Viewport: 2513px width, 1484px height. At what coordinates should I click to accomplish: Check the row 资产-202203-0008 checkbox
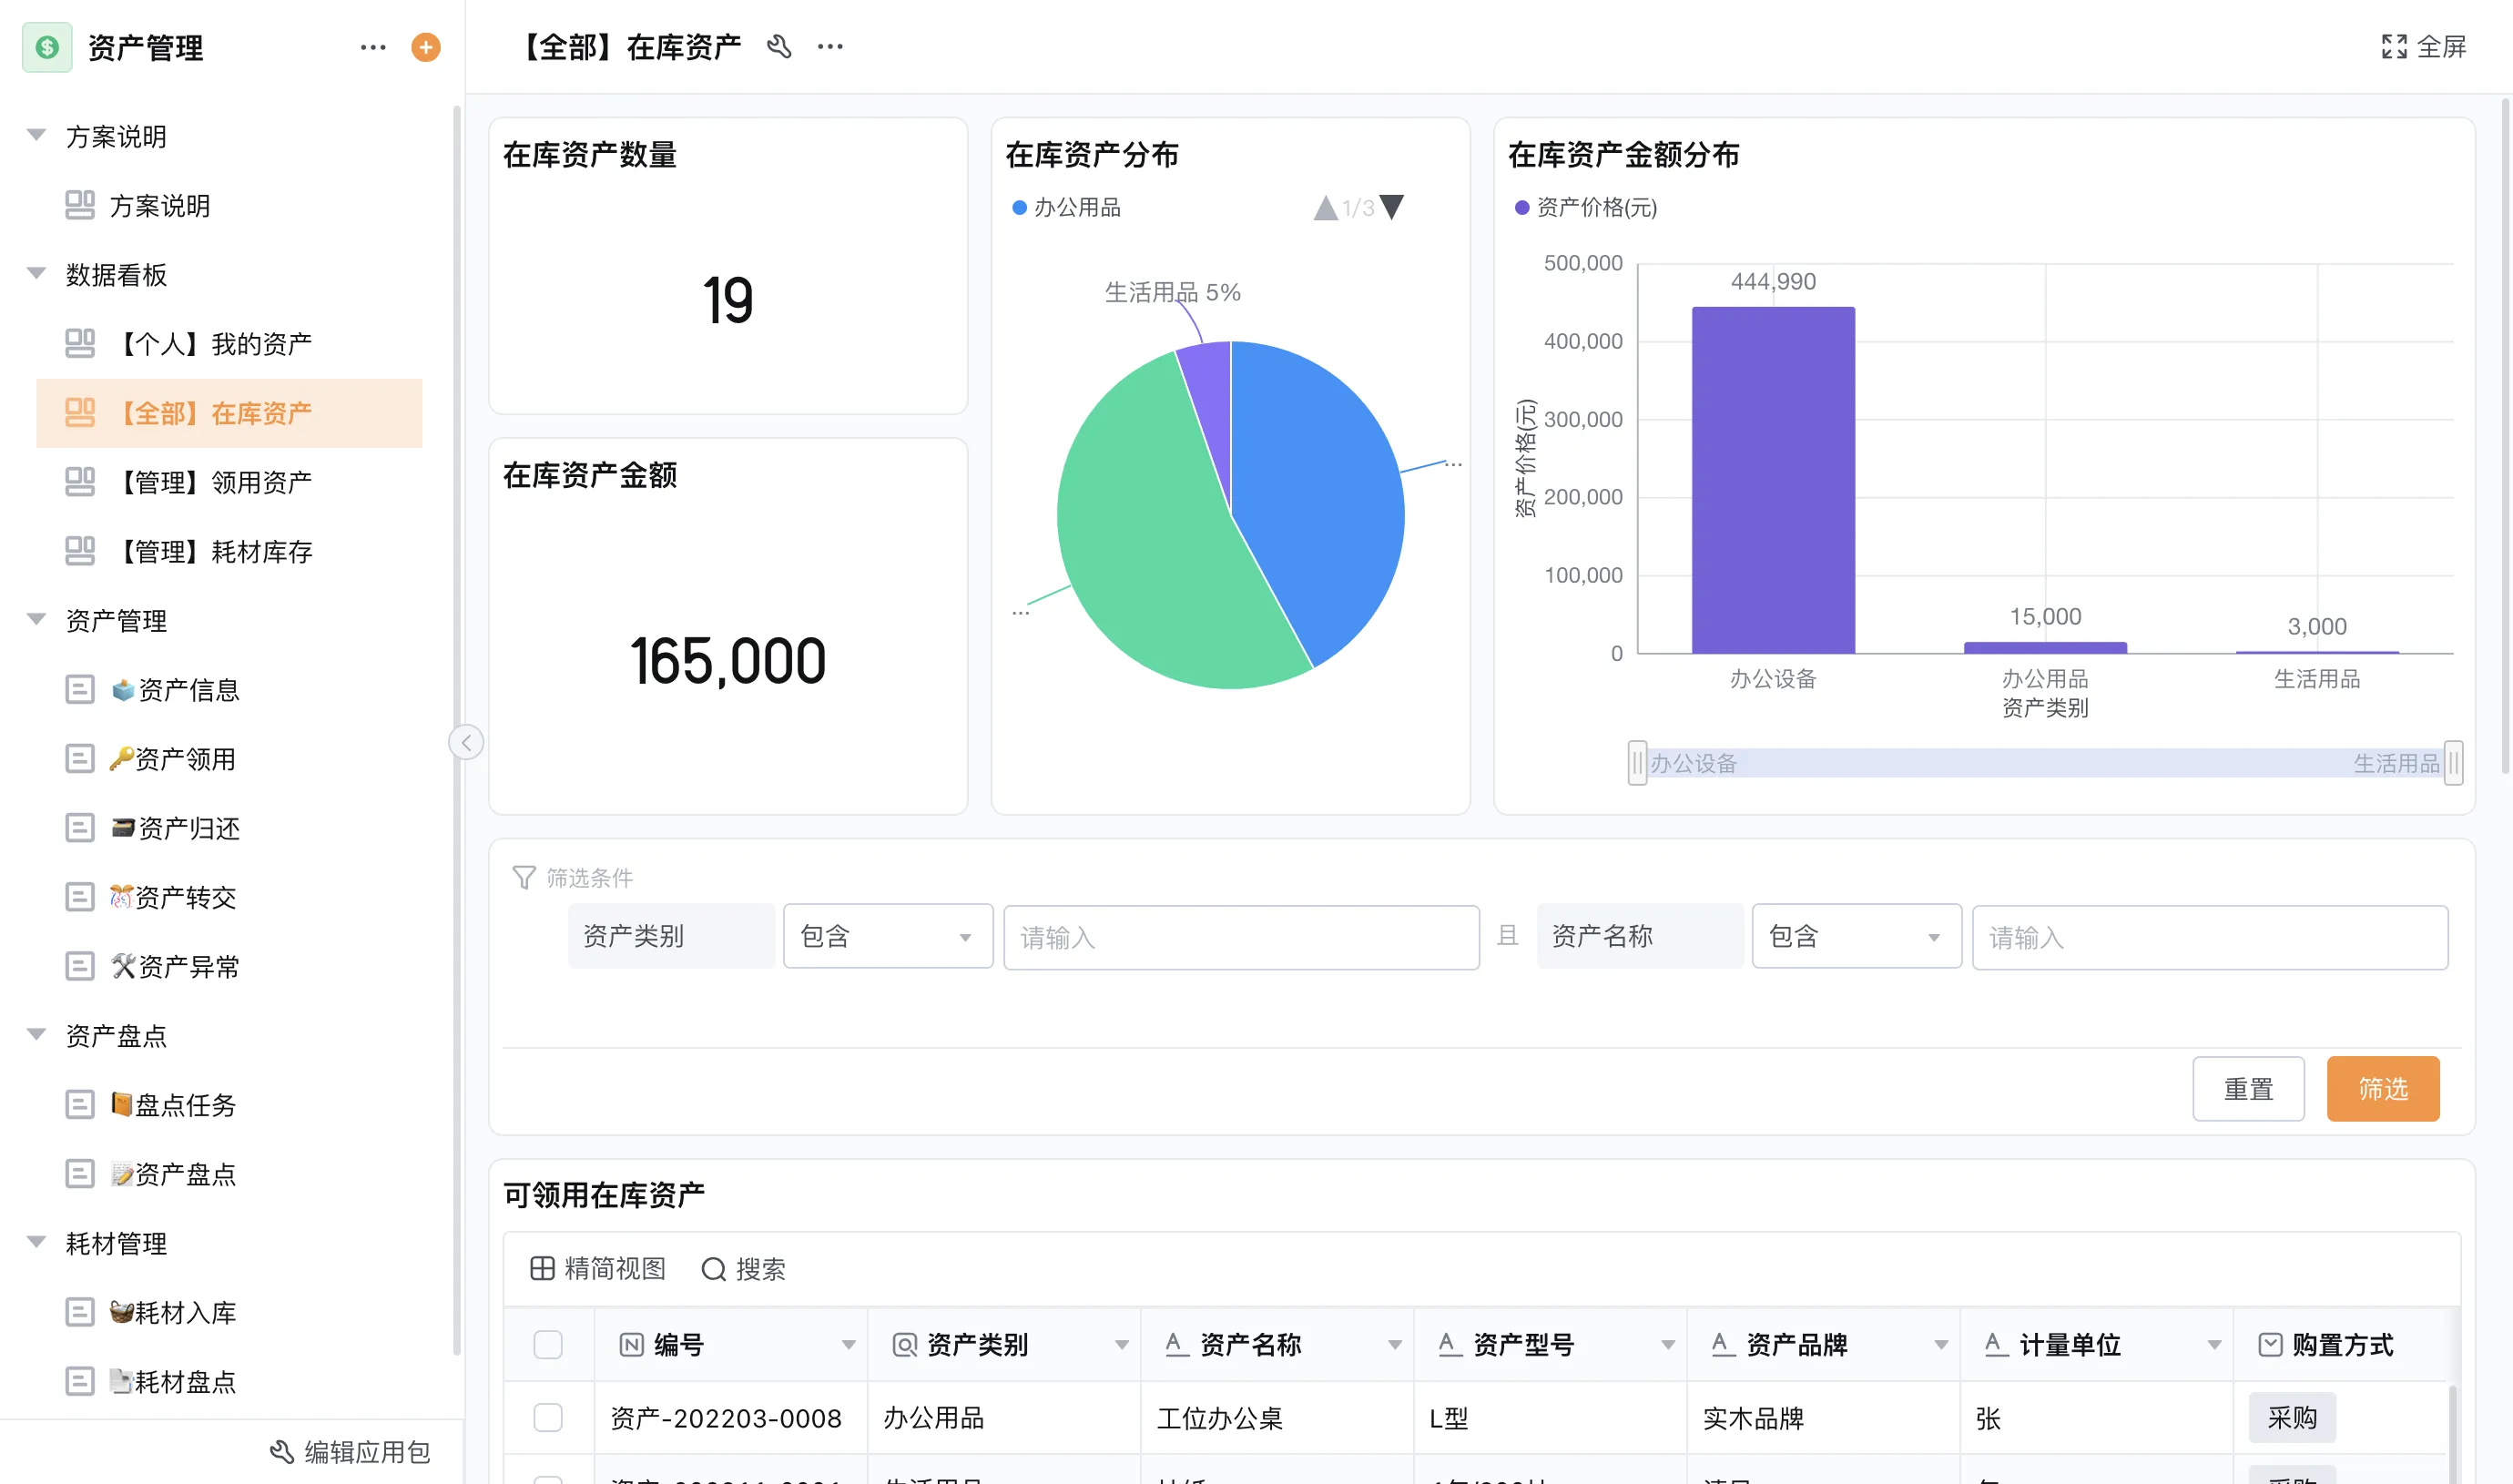(x=548, y=1417)
